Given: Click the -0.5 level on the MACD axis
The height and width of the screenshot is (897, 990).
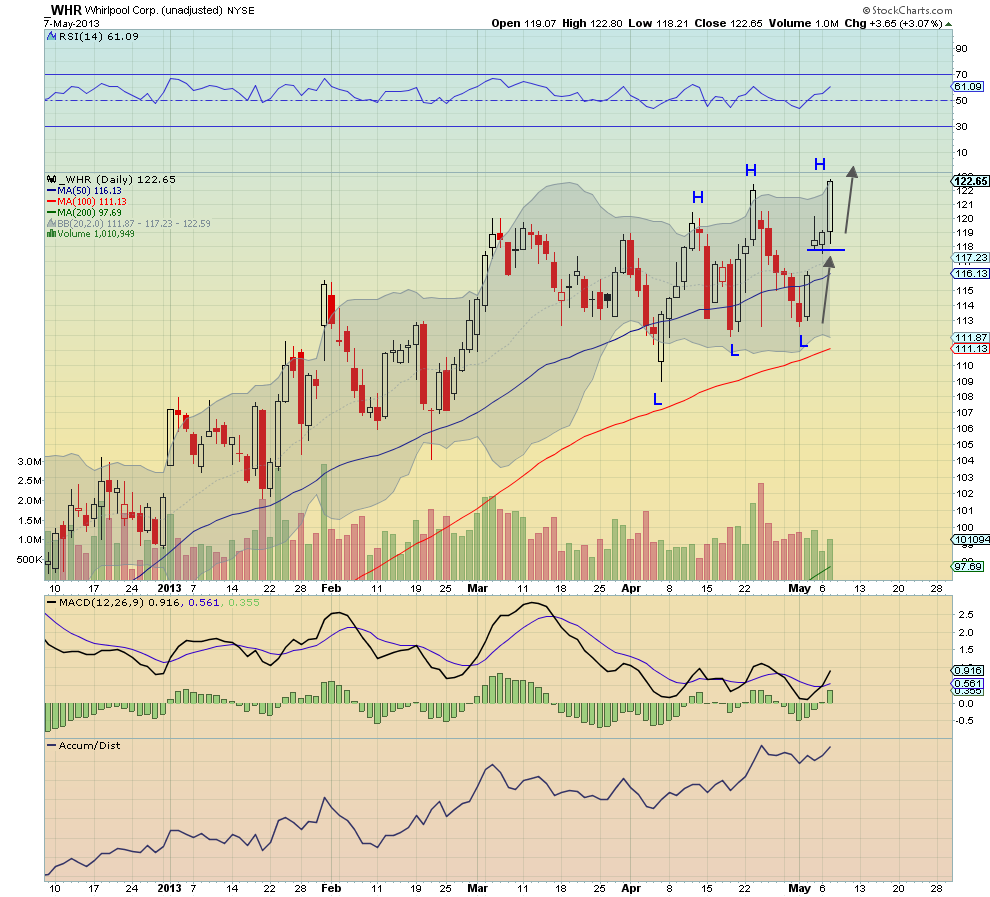Looking at the screenshot, I should pos(964,721).
